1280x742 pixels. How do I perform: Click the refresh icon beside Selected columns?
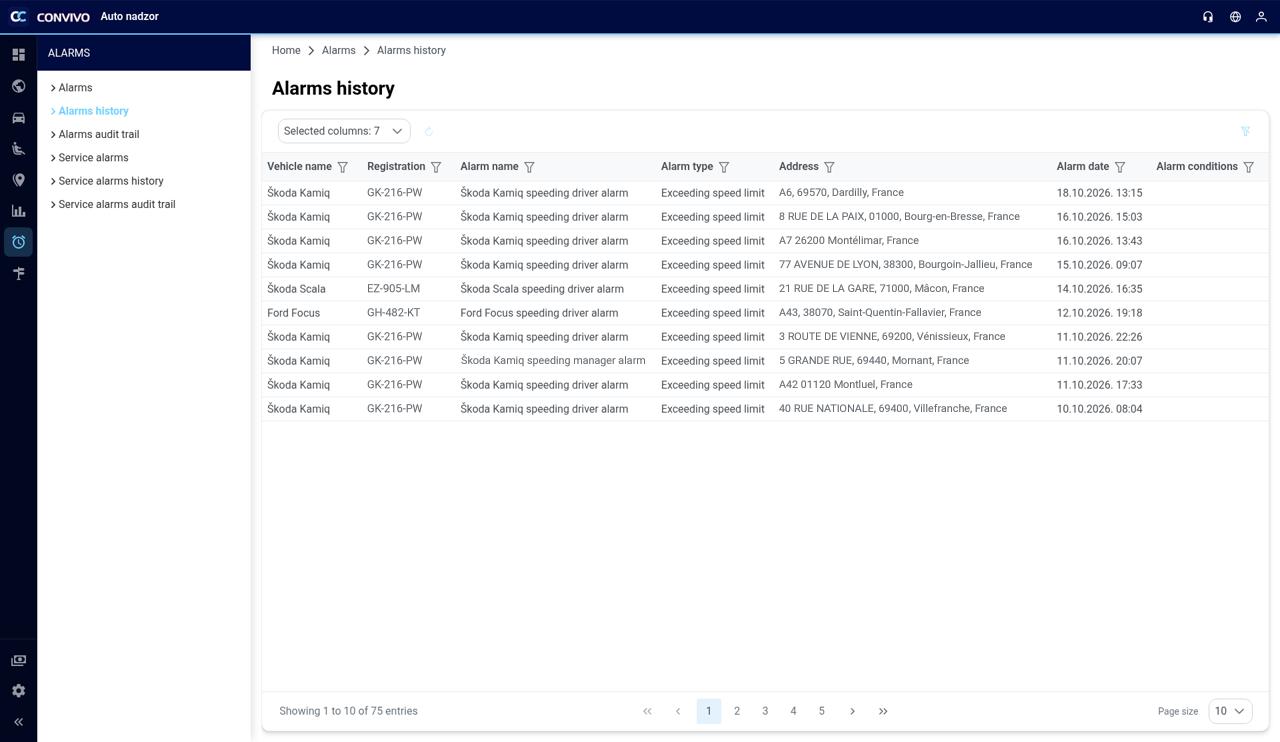[428, 131]
